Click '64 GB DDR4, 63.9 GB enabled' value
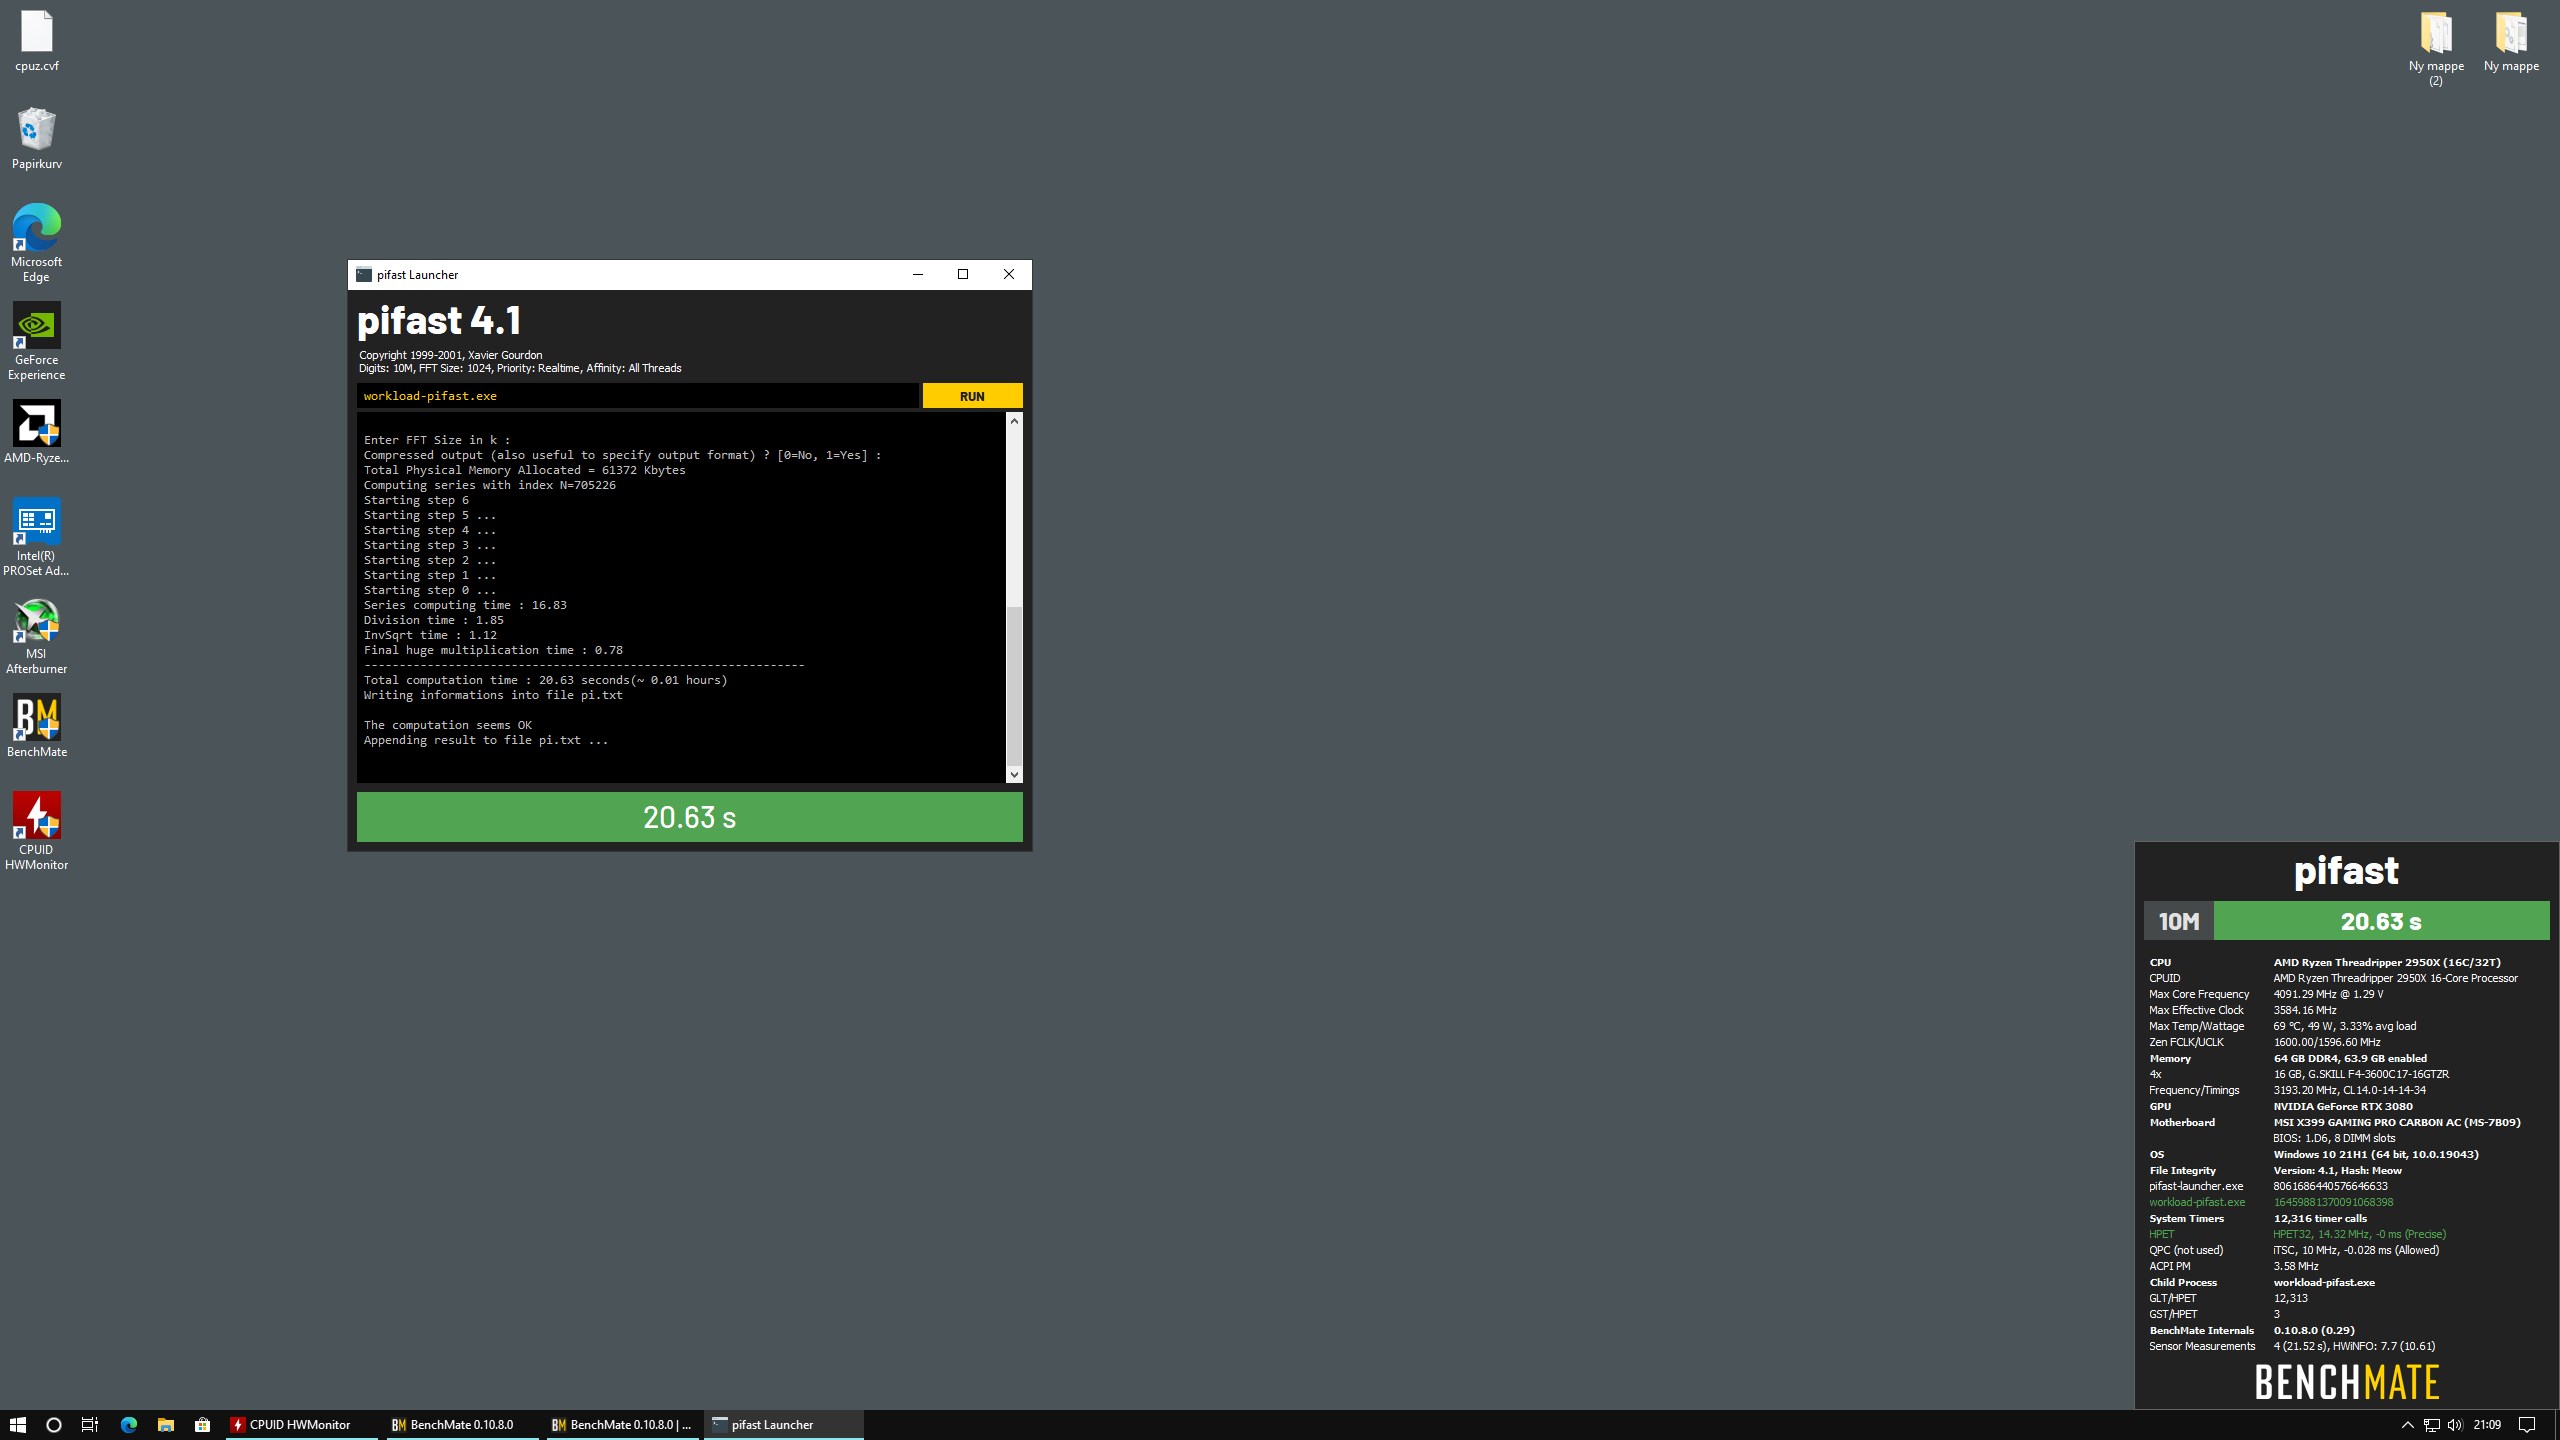This screenshot has height=1440, width=2560. point(2350,1058)
